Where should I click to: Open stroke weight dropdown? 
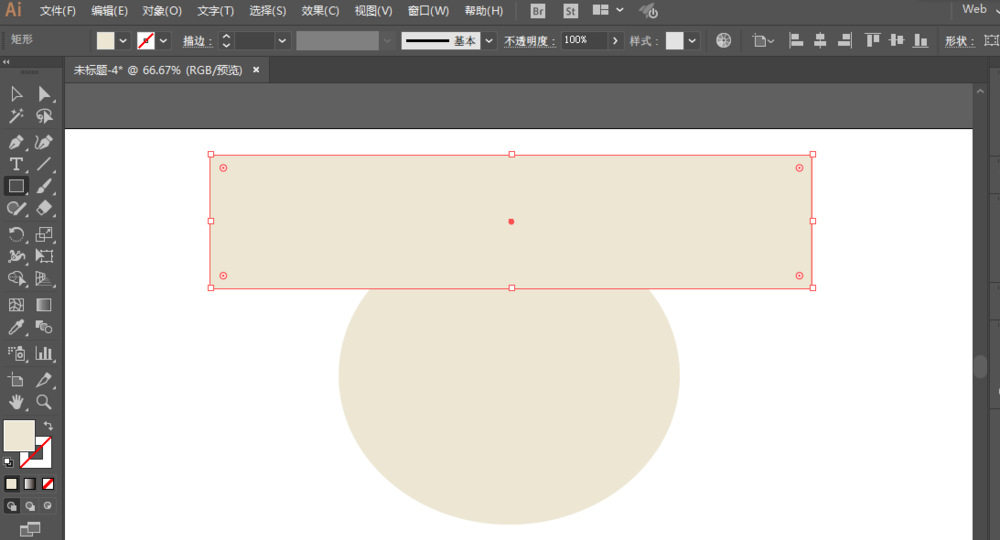point(282,41)
